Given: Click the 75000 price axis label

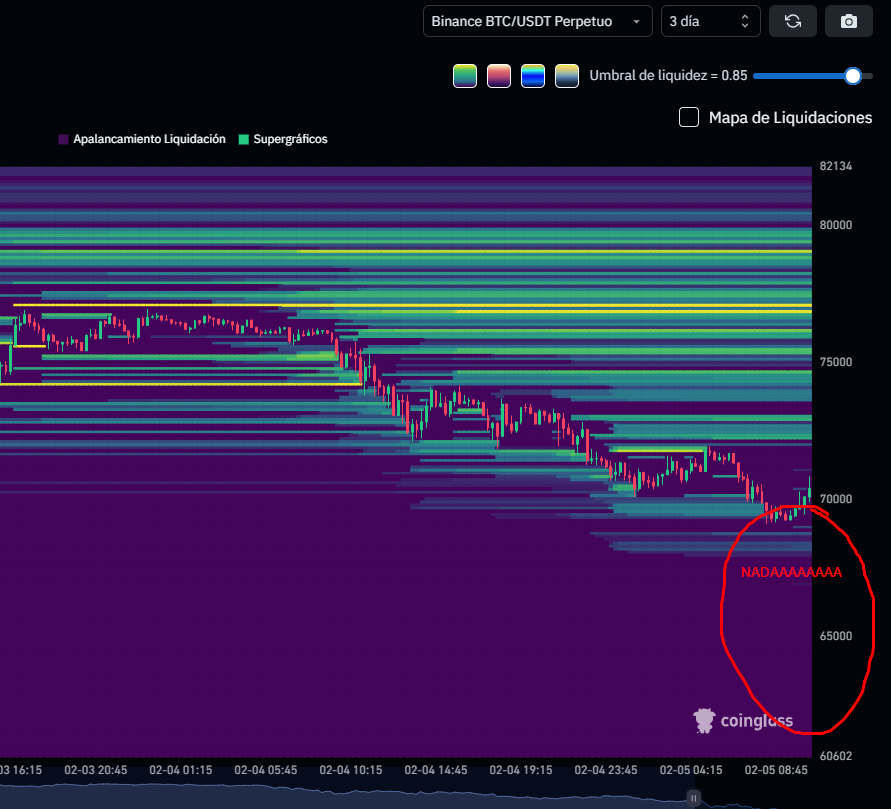Looking at the screenshot, I should click(x=835, y=362).
